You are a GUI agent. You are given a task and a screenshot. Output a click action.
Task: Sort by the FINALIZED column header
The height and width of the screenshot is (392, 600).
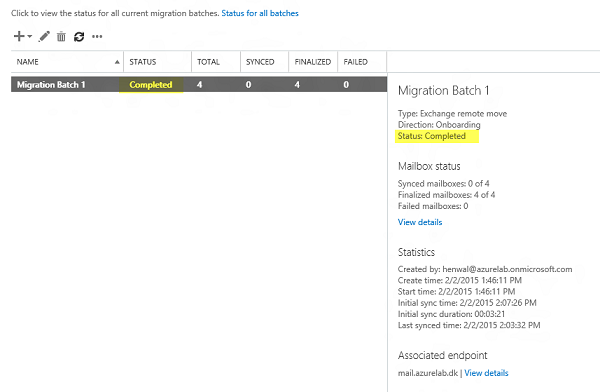point(313,62)
